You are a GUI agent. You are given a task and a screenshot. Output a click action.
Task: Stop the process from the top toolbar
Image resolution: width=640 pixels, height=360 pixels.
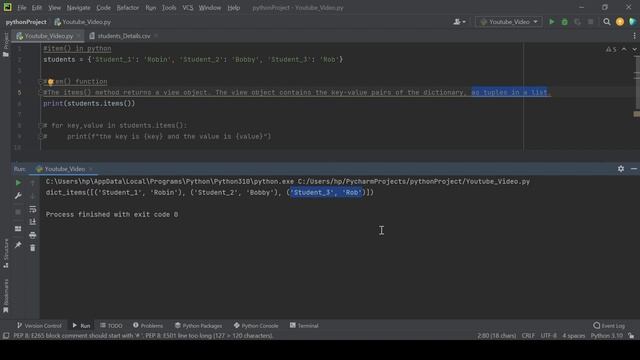coord(591,22)
